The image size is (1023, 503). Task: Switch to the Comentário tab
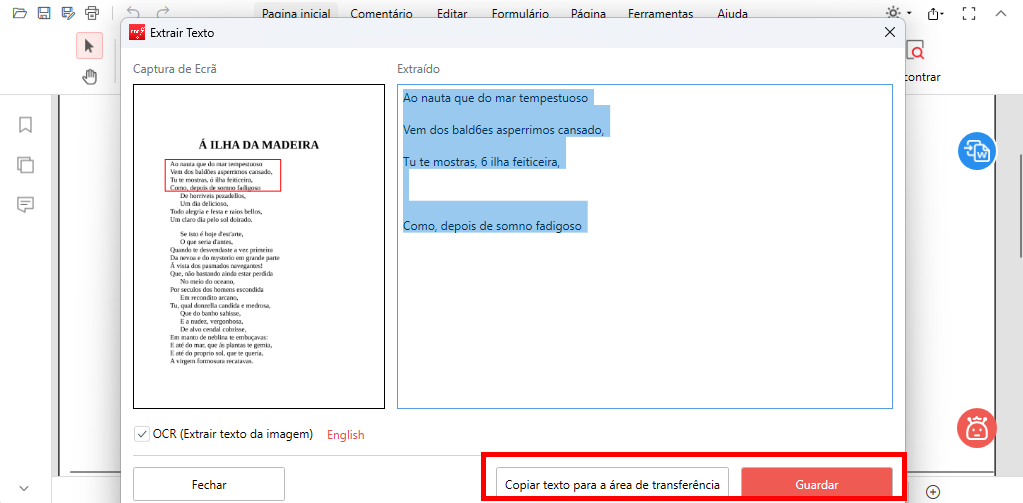coord(382,12)
